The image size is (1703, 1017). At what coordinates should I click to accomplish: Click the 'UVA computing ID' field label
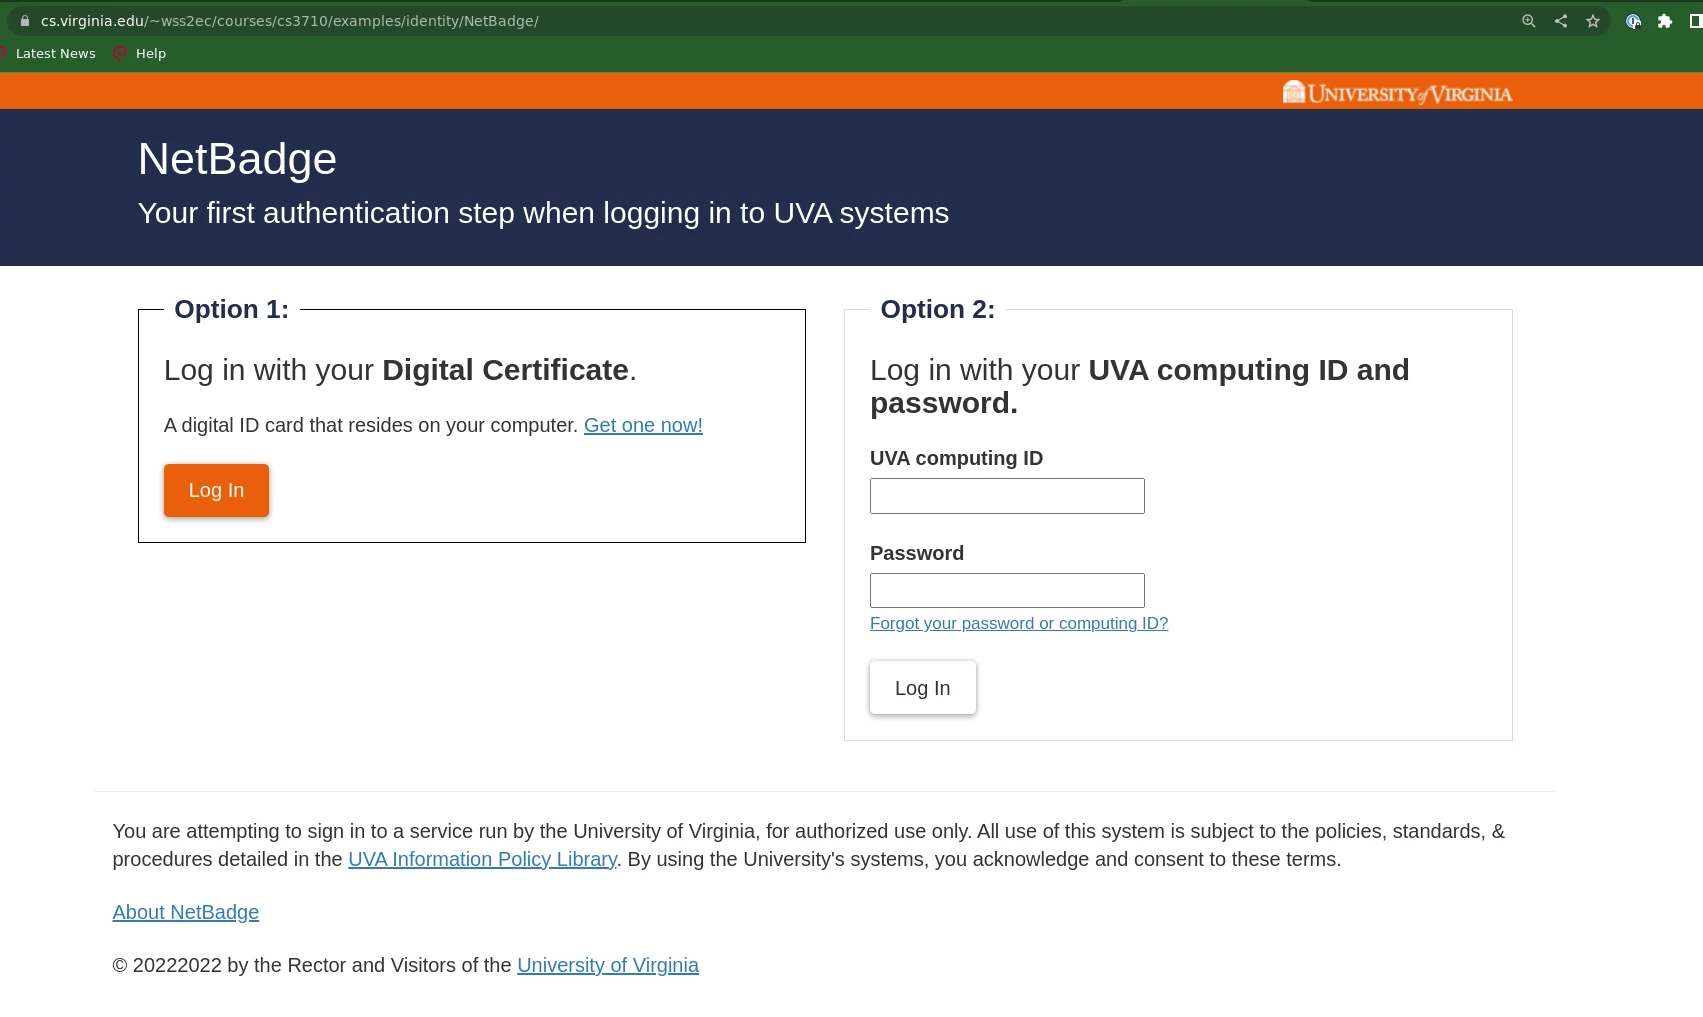point(956,458)
